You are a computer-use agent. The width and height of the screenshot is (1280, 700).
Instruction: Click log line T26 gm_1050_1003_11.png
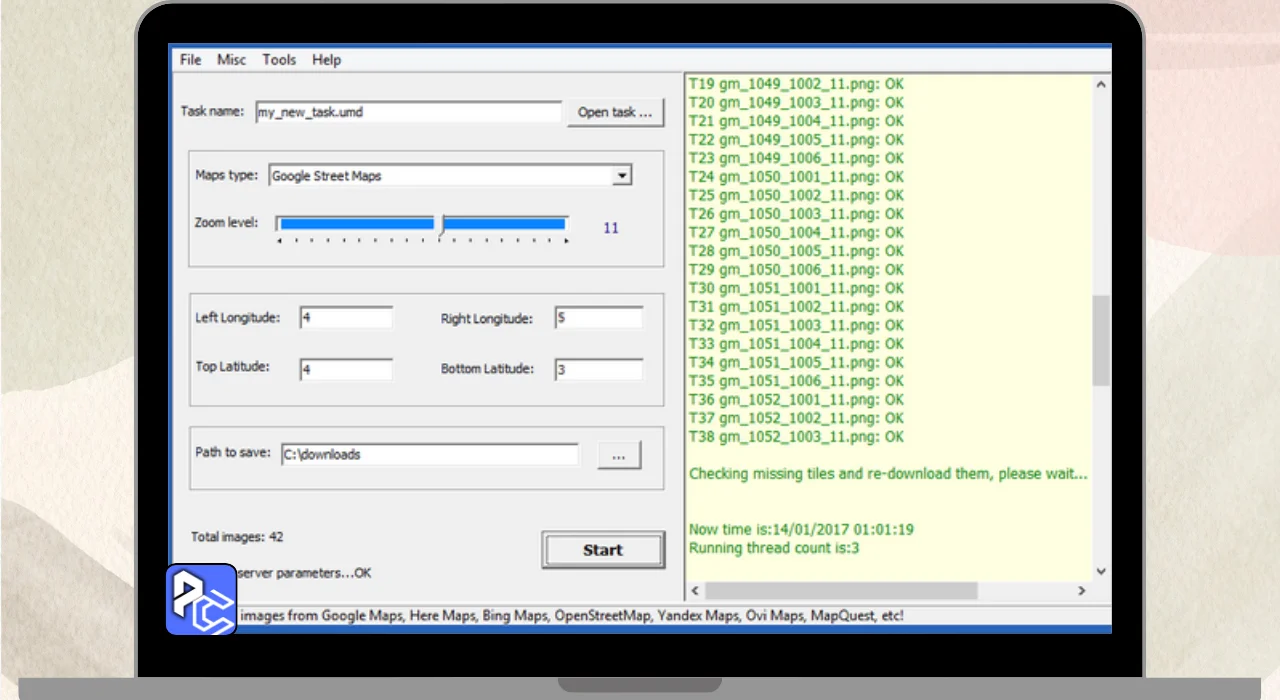[796, 214]
